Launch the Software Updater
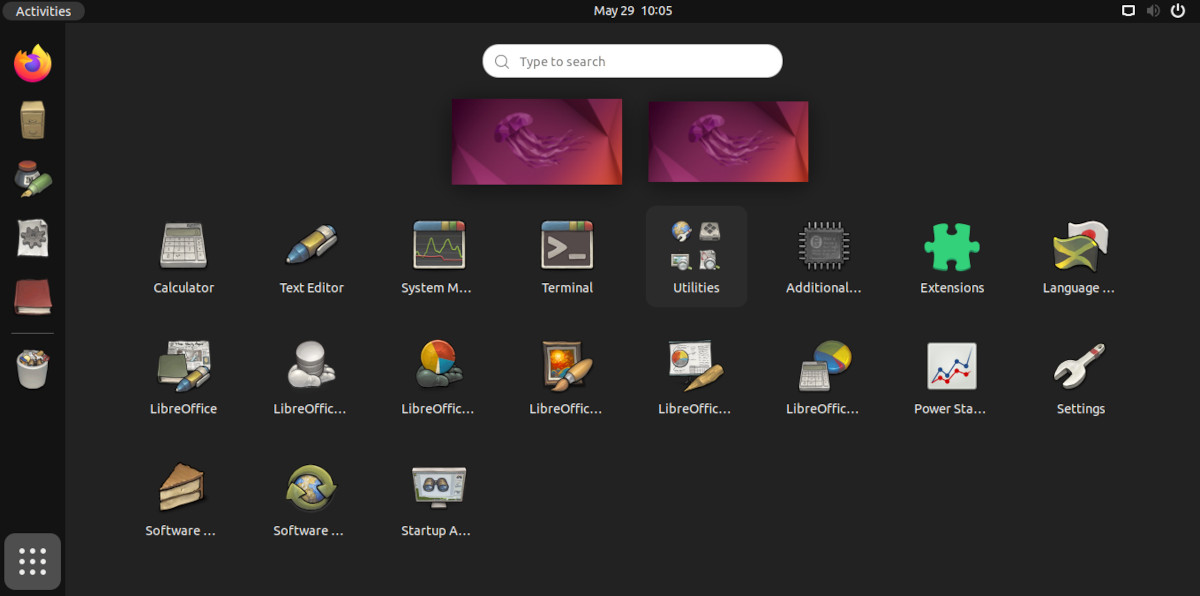 pos(309,488)
